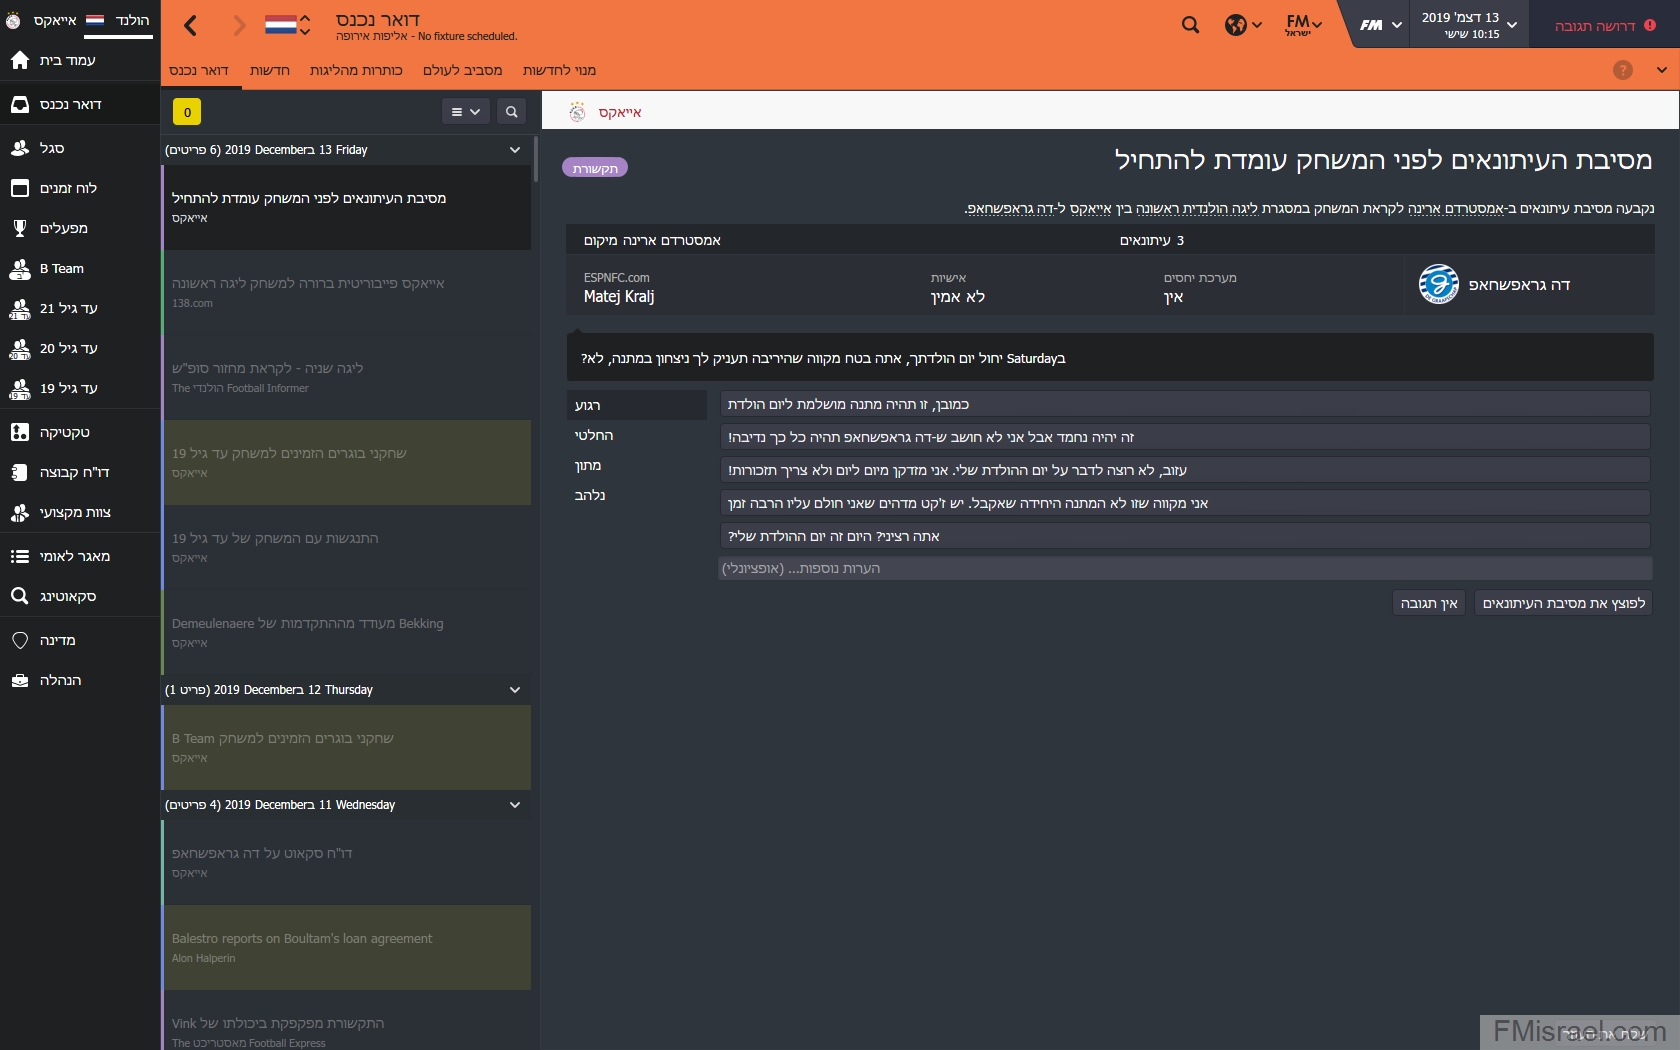Collapse the 12 Thursday December 2019 group
1680x1050 pixels.
515,690
